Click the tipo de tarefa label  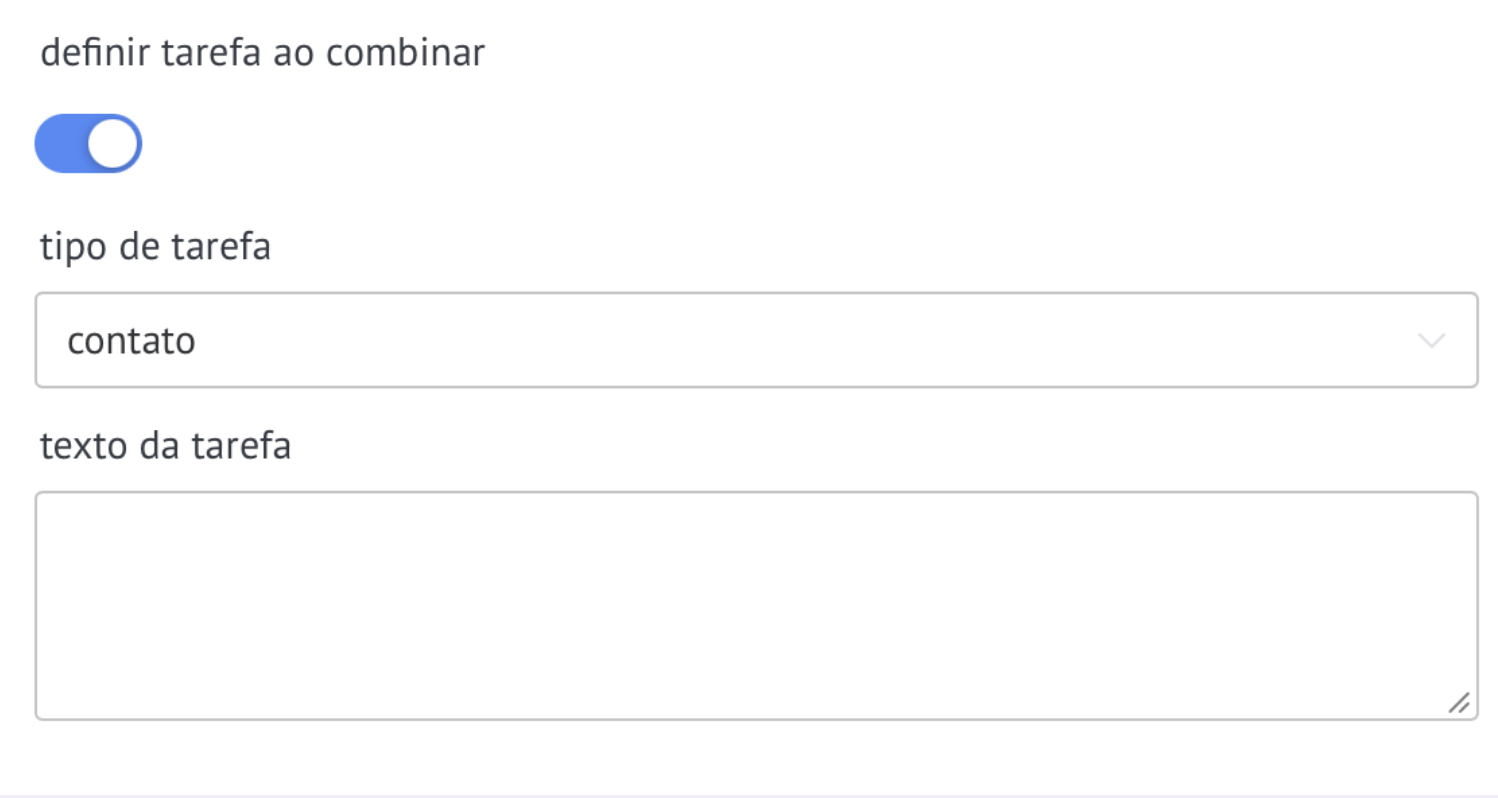coord(155,247)
